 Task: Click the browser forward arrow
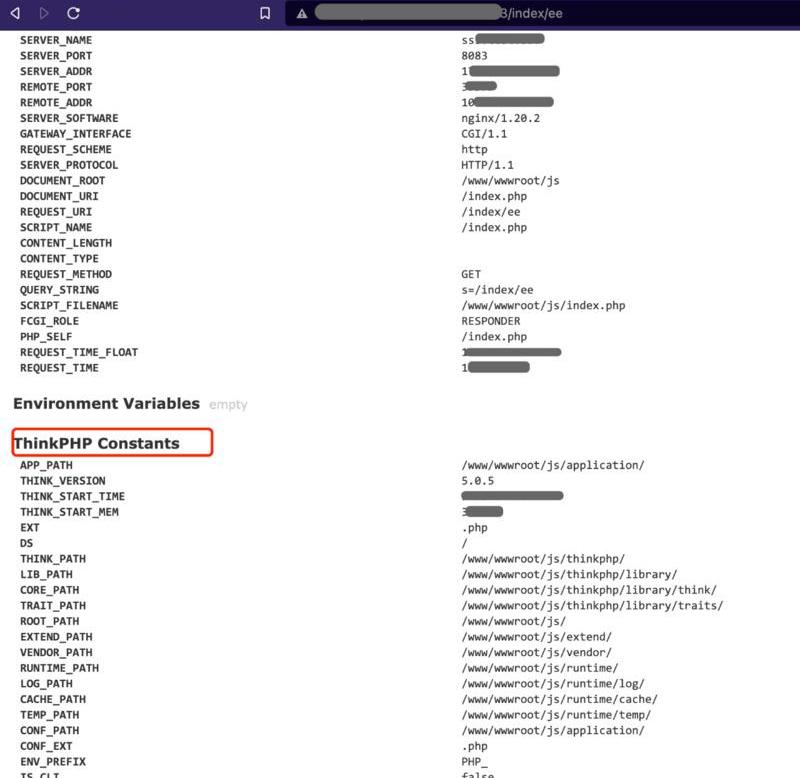pos(44,13)
